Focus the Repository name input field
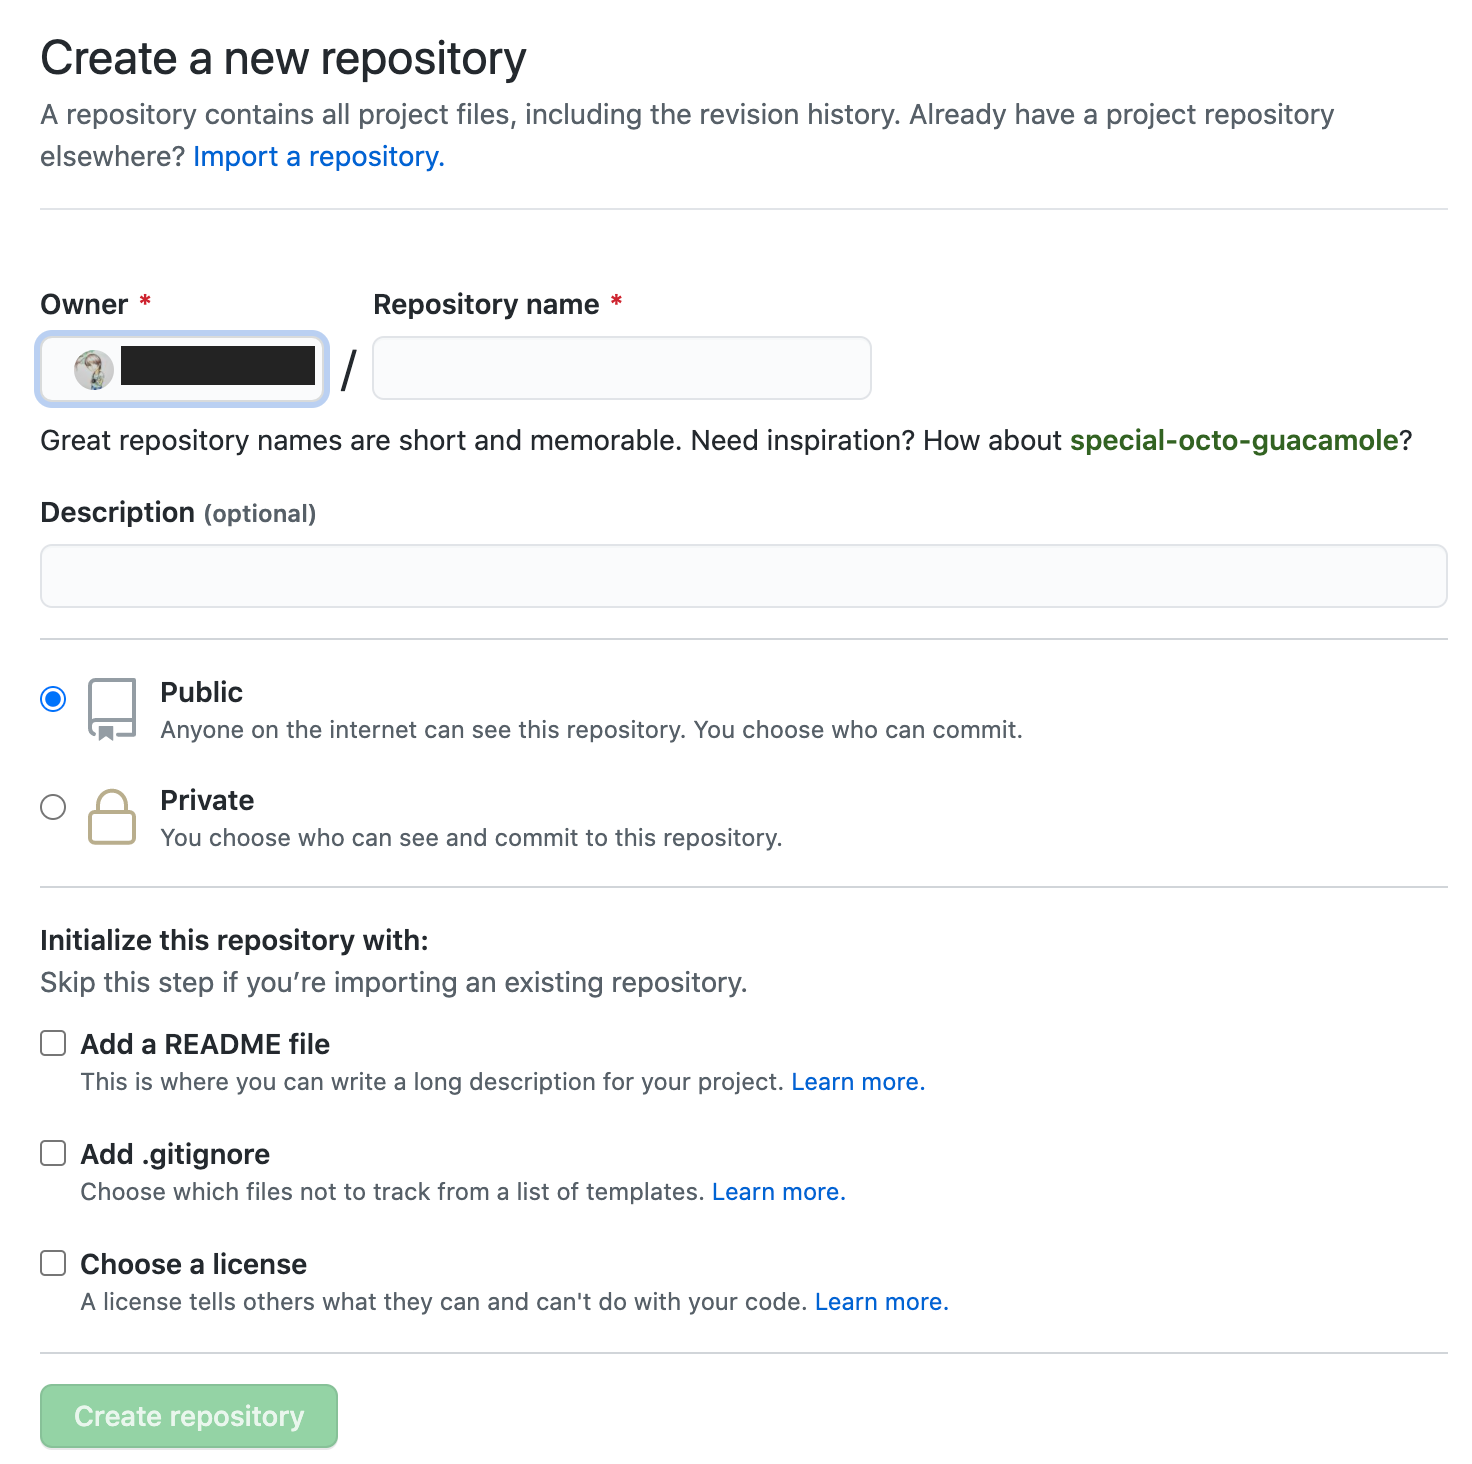The width and height of the screenshot is (1472, 1464). pos(622,368)
